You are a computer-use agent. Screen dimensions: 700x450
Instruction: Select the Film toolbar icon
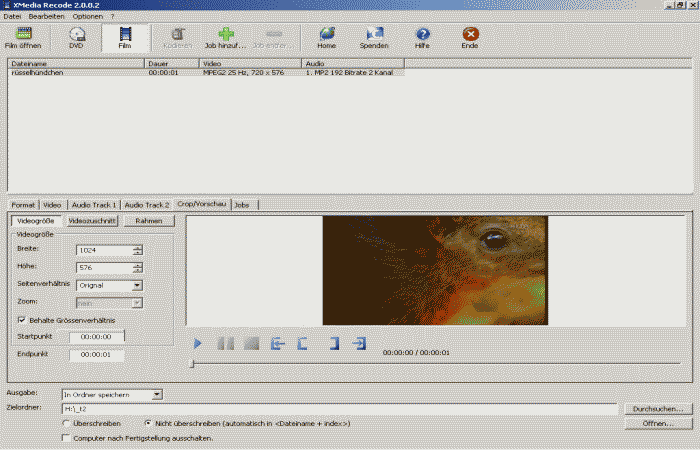click(x=125, y=35)
